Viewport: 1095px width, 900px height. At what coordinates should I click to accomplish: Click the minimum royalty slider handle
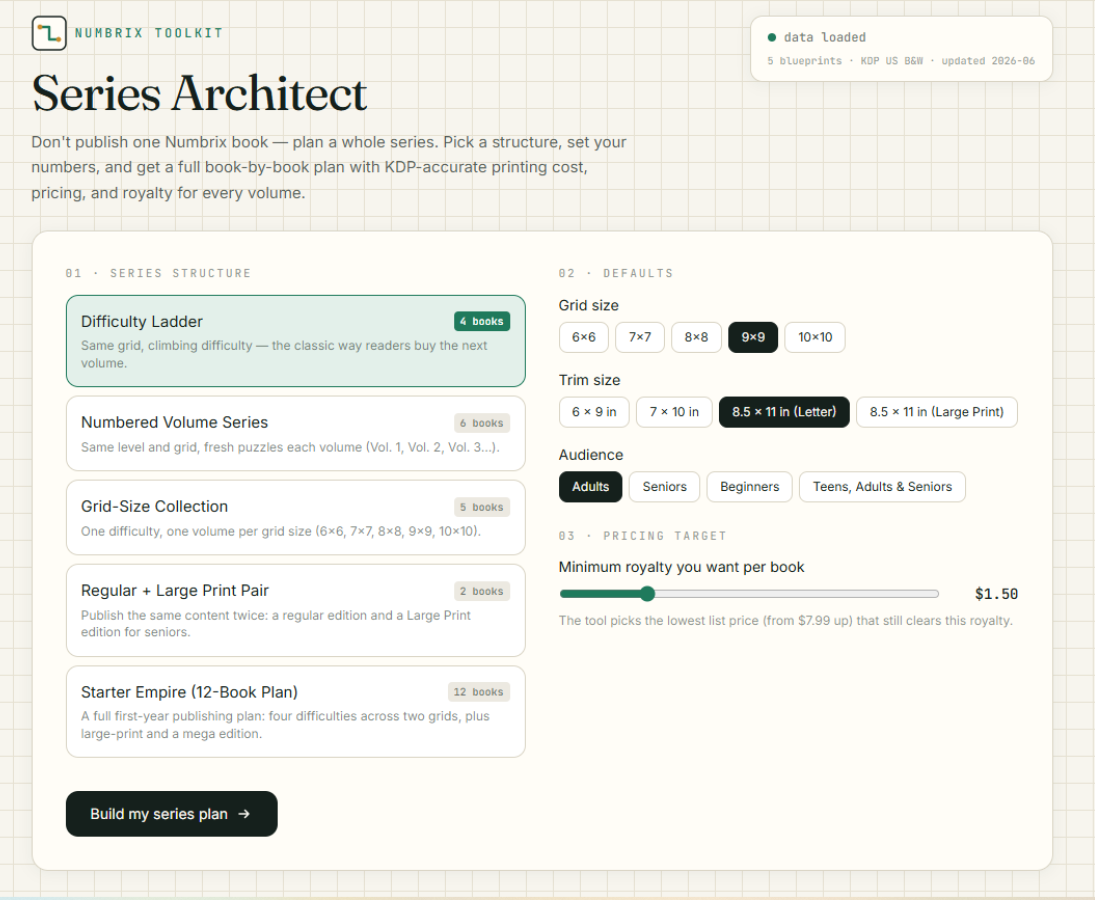pos(647,594)
